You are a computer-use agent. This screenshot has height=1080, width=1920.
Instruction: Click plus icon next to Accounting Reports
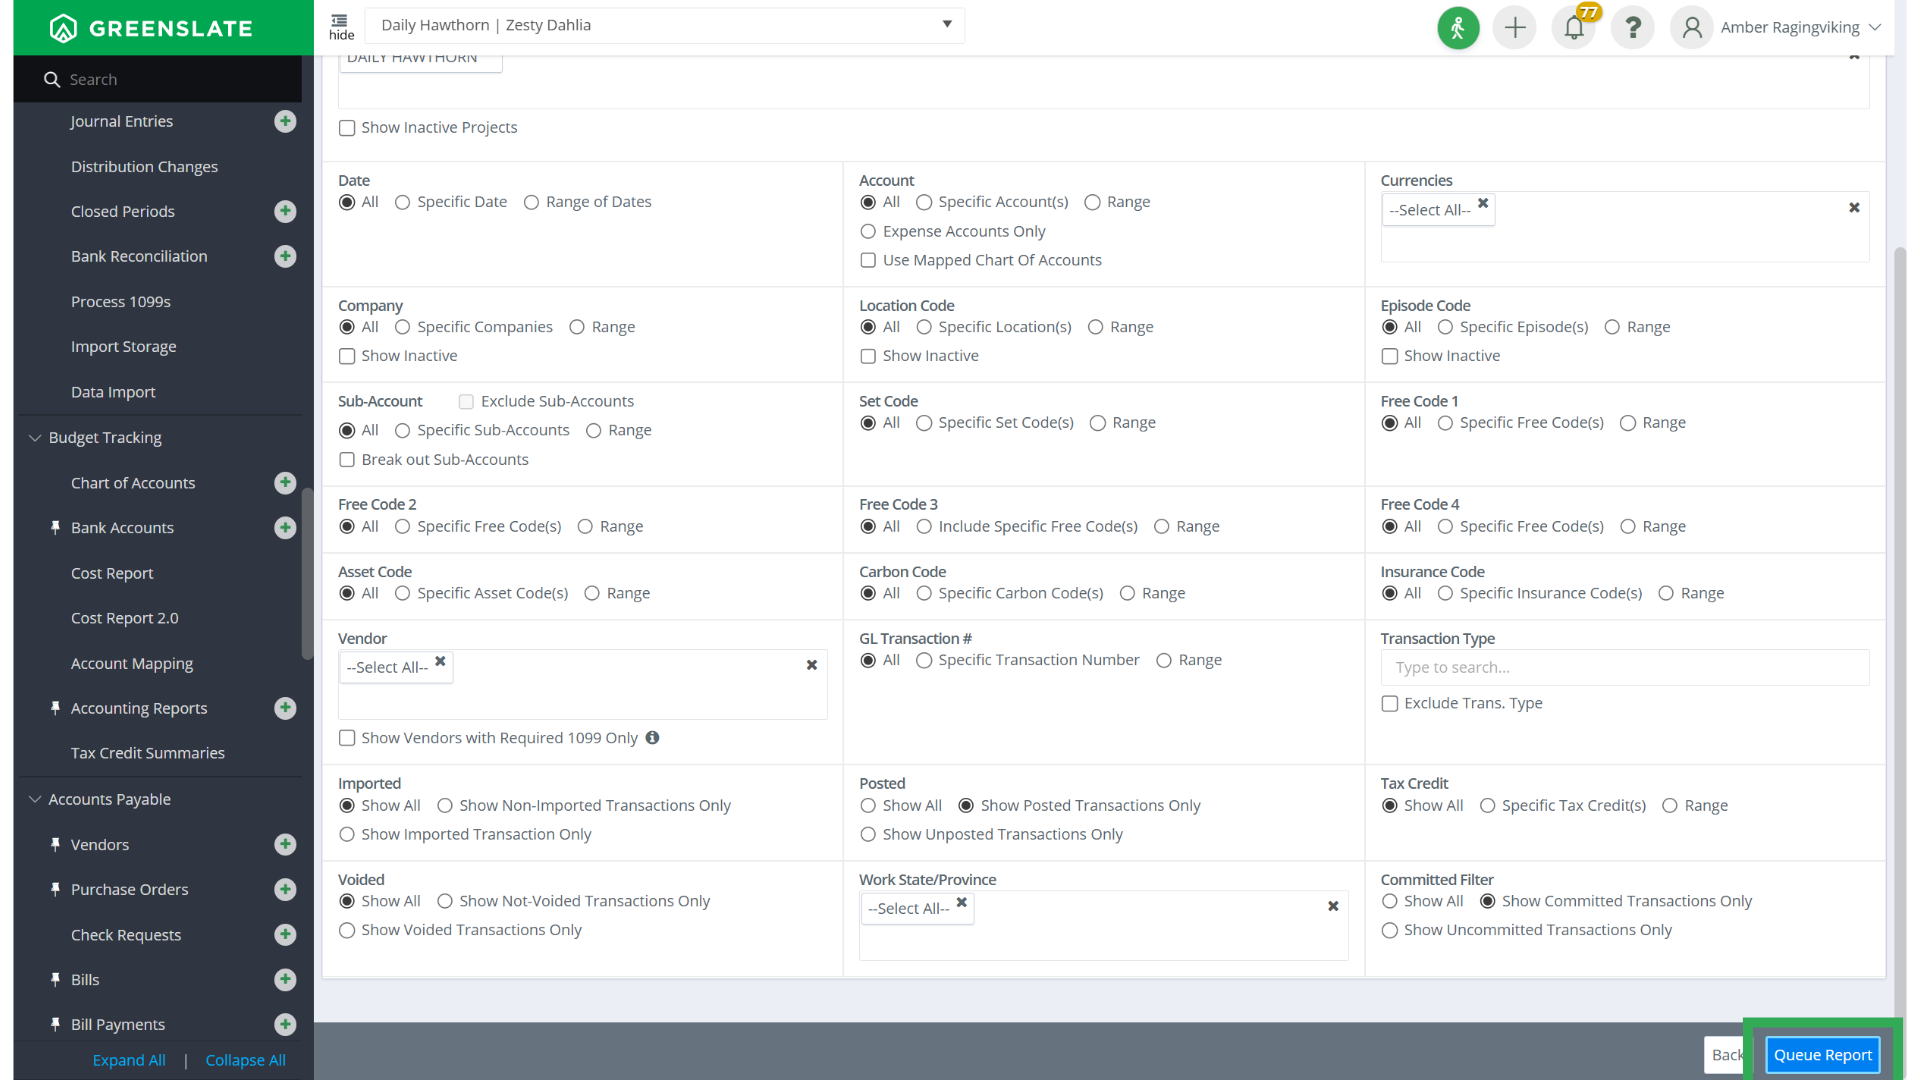pyautogui.click(x=285, y=708)
